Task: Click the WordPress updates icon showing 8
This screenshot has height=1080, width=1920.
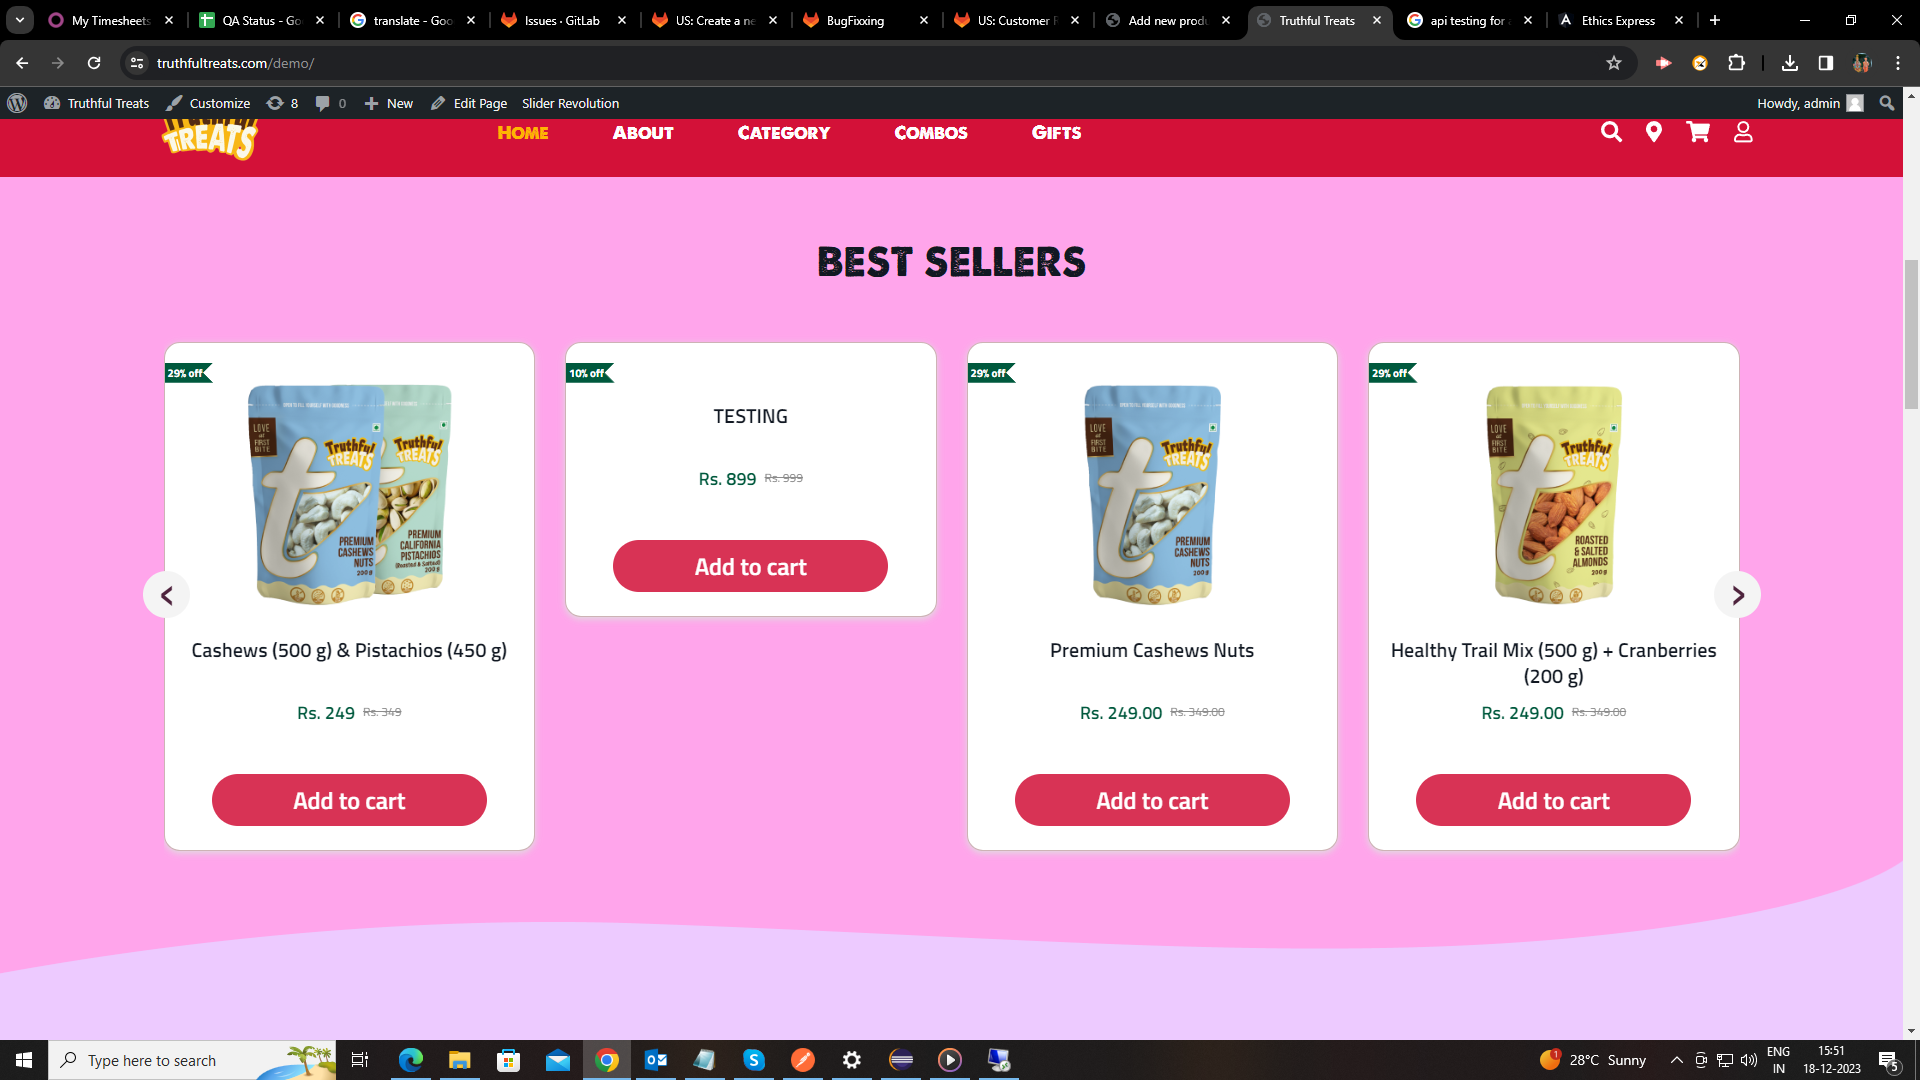Action: pos(283,103)
